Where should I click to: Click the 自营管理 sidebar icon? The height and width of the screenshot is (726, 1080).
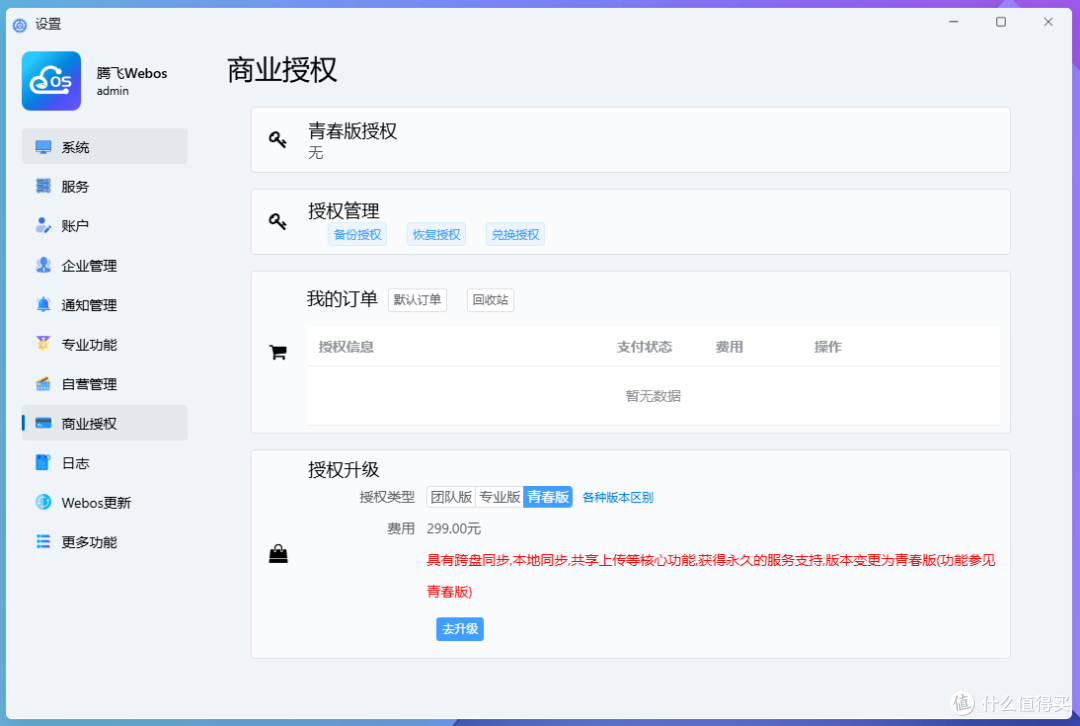coord(42,383)
